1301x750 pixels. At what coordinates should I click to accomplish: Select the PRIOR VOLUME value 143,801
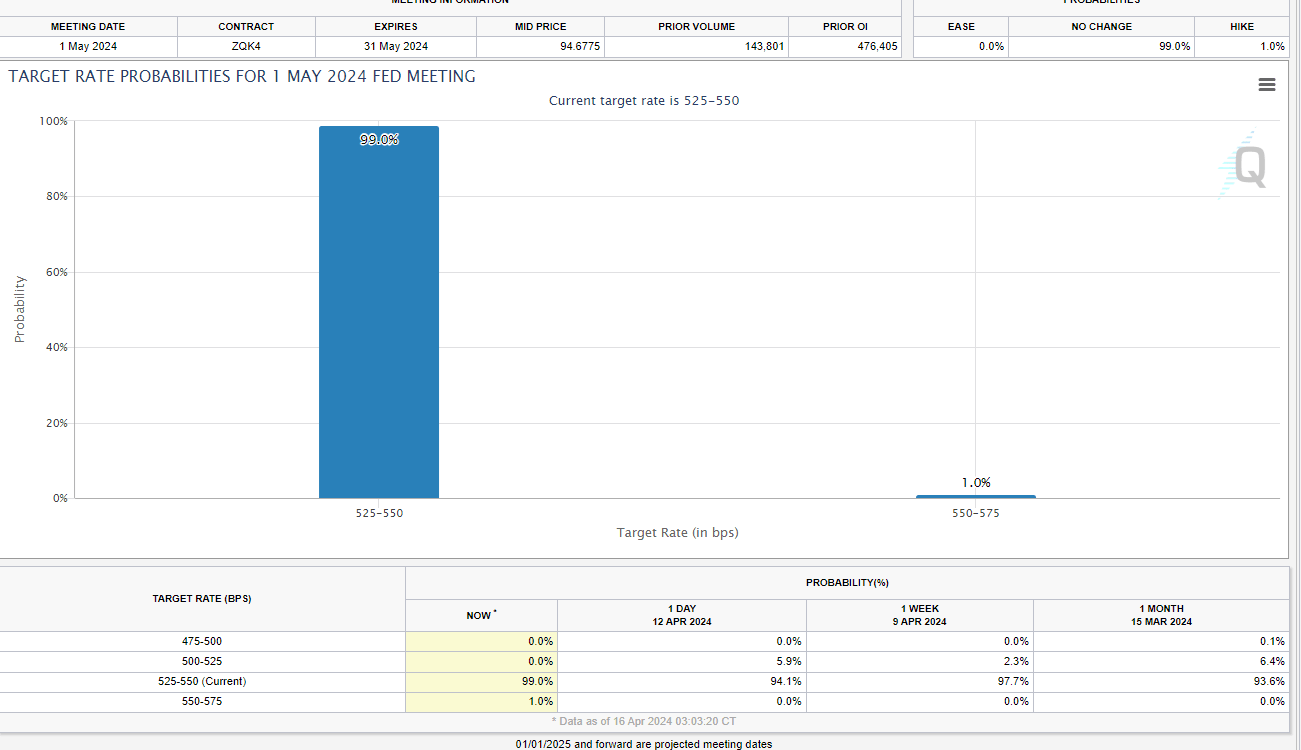click(764, 46)
